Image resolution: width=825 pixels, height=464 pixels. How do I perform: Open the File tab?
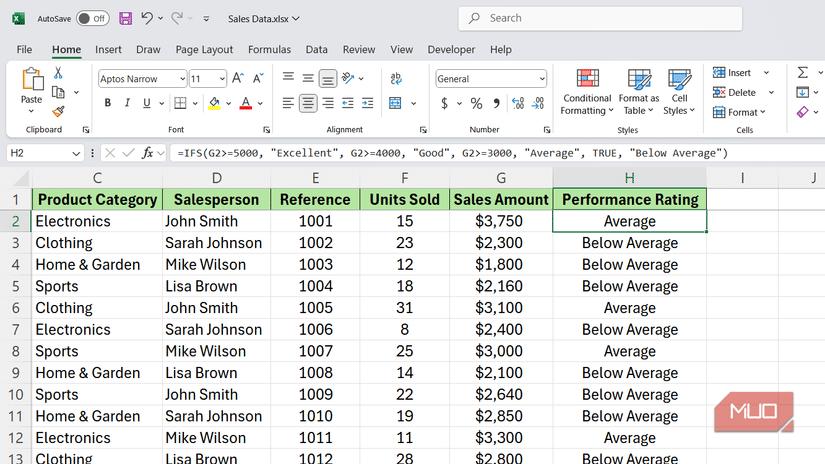point(24,49)
